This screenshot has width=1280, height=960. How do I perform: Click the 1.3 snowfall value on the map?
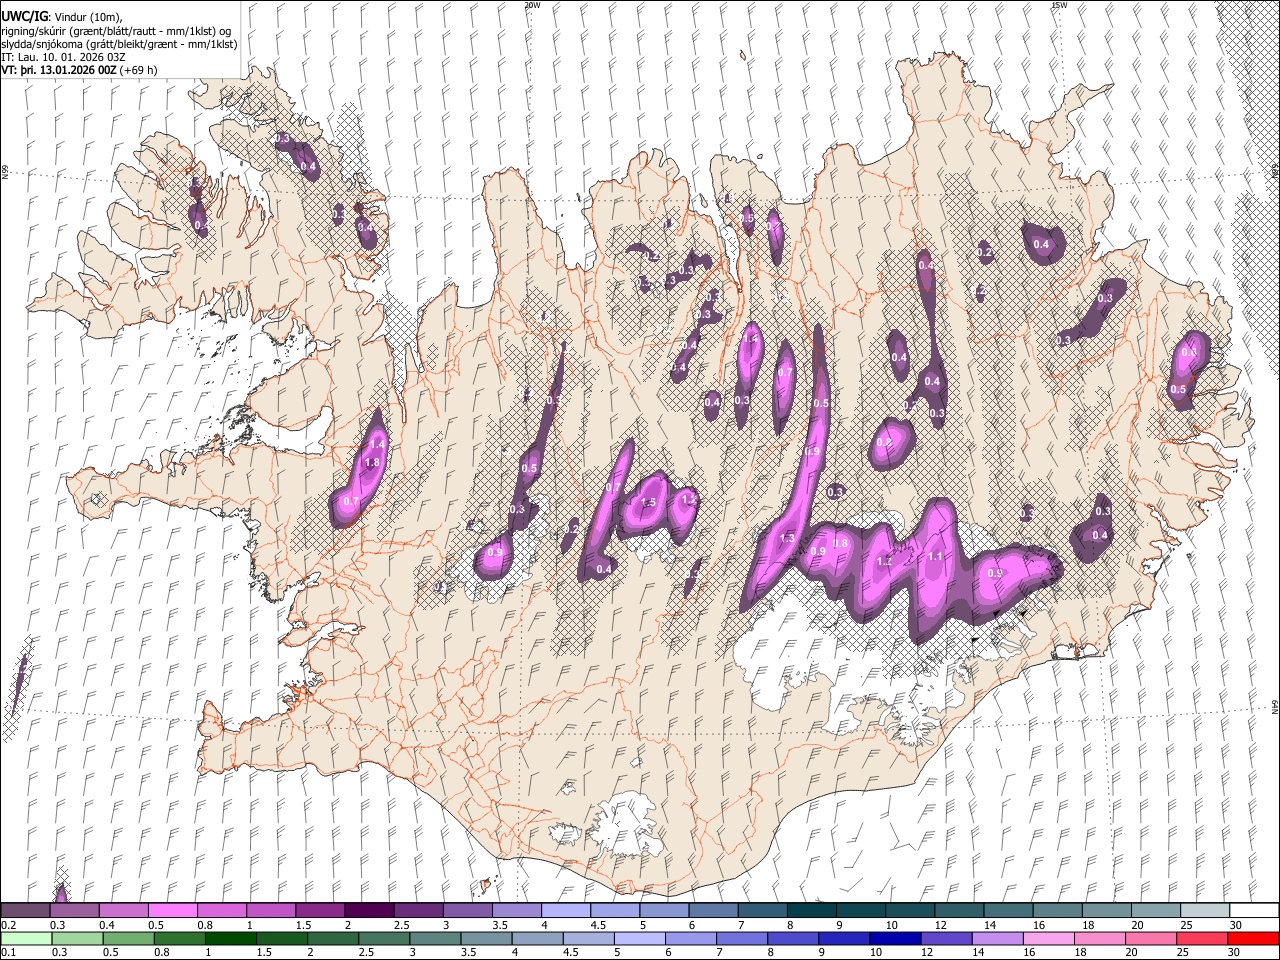coord(787,538)
